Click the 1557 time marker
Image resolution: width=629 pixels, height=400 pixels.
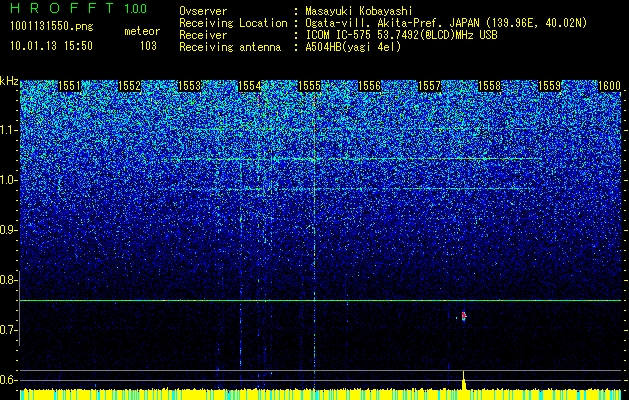[430, 86]
